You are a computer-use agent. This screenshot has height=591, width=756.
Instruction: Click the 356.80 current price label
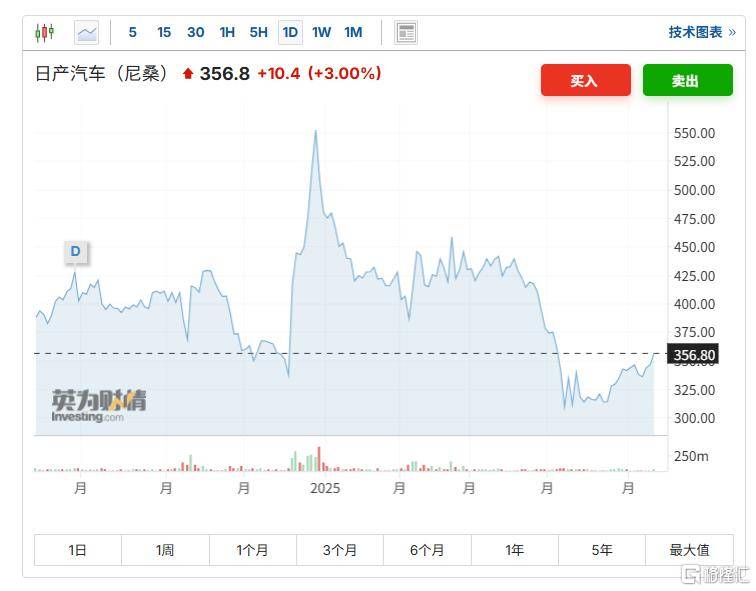coord(693,355)
